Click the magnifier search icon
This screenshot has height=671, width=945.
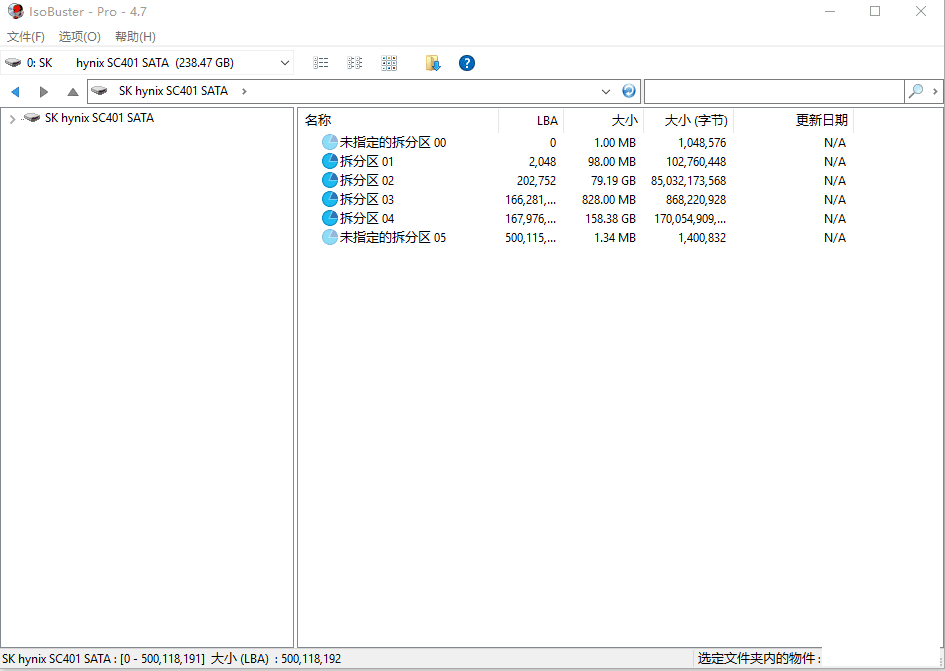click(x=915, y=92)
